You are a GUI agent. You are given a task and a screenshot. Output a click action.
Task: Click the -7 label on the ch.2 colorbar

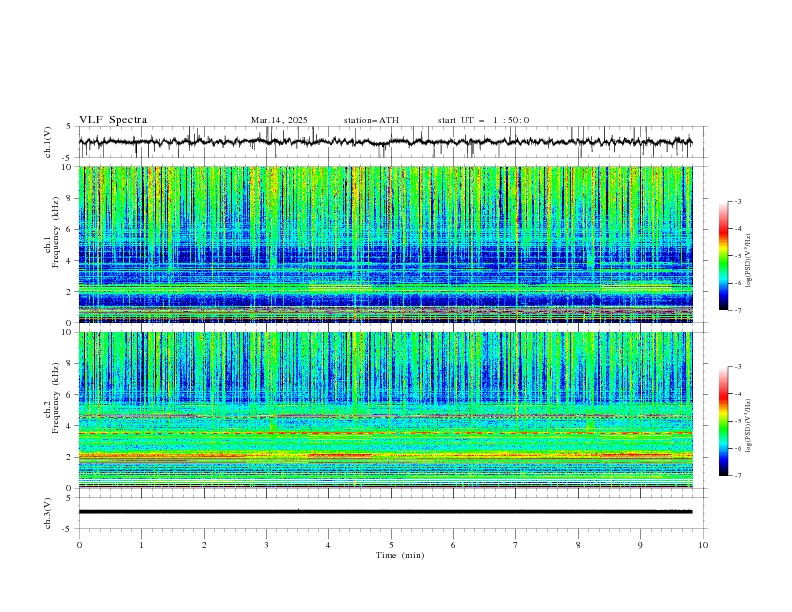pos(737,475)
